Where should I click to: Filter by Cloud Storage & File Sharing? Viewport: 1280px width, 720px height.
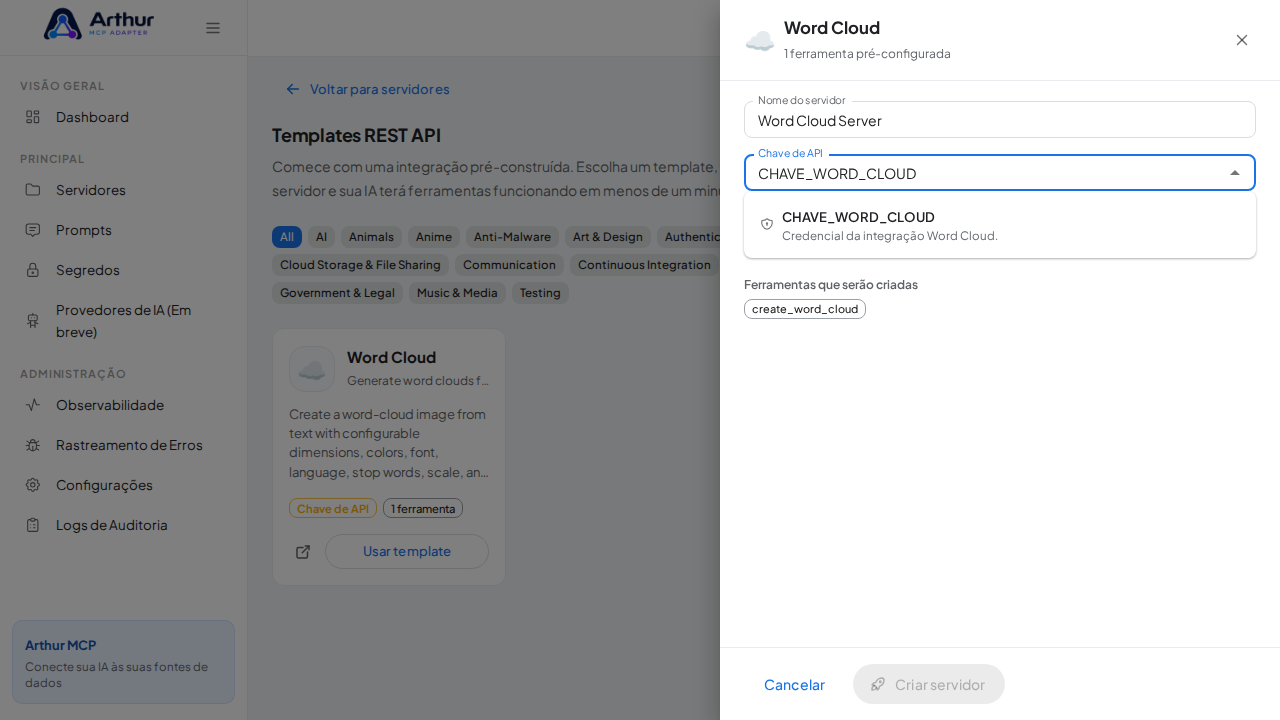pyautogui.click(x=360, y=265)
